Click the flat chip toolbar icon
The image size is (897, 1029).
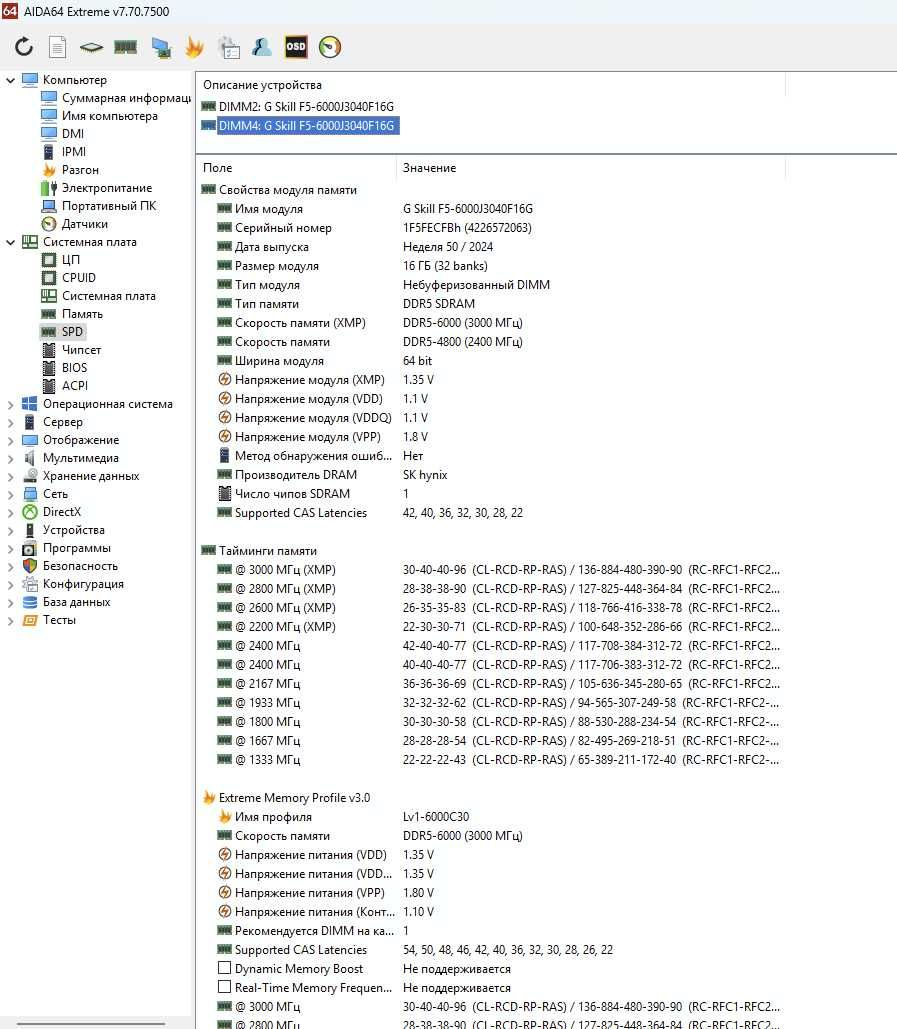coord(91,47)
